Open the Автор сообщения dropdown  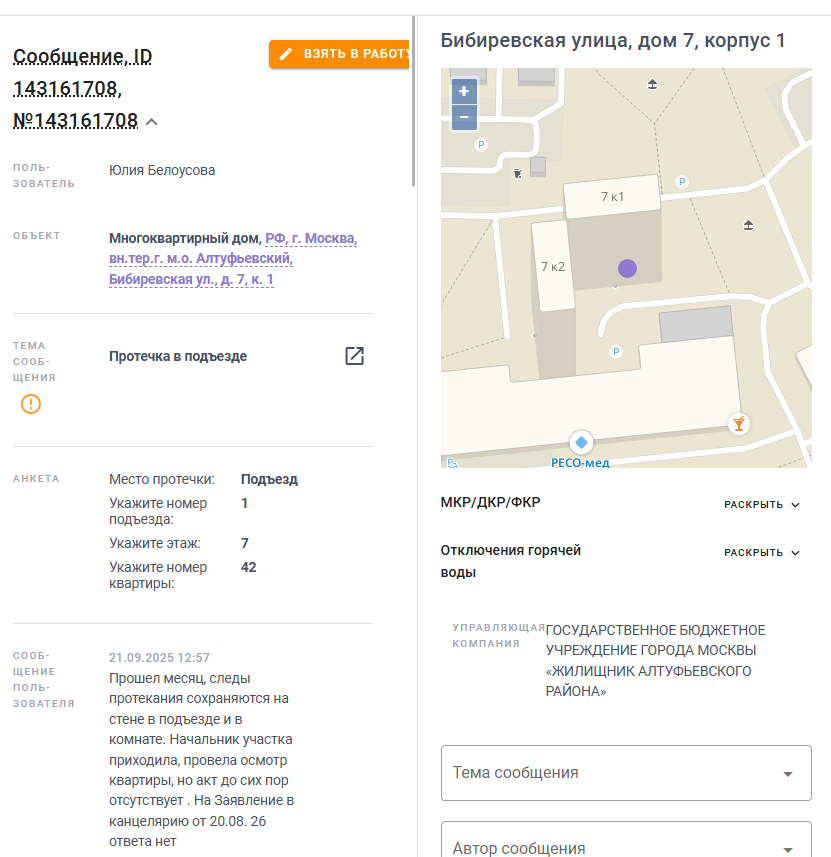tap(626, 840)
